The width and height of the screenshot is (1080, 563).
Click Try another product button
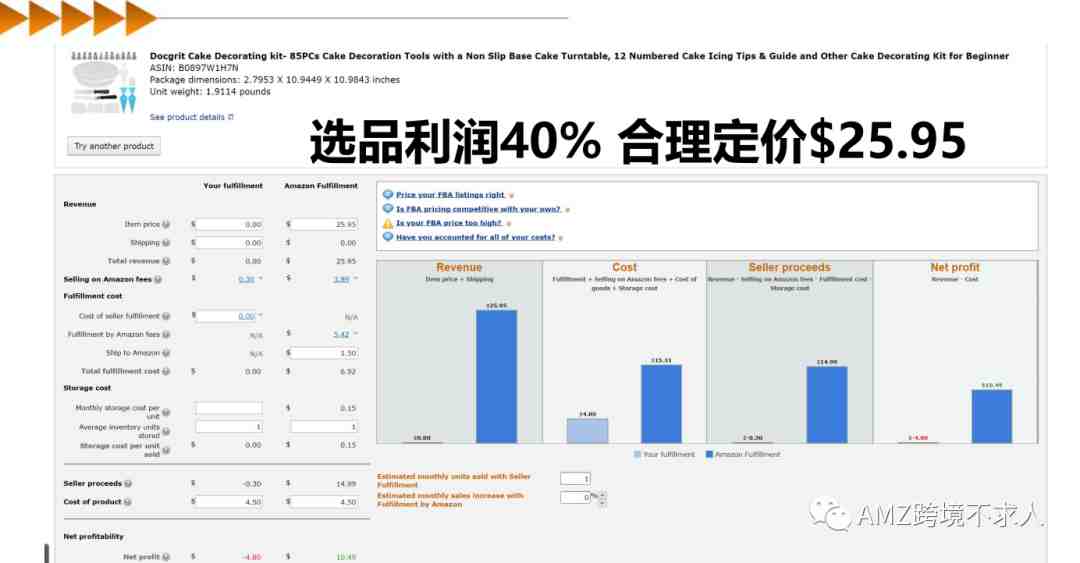(114, 146)
